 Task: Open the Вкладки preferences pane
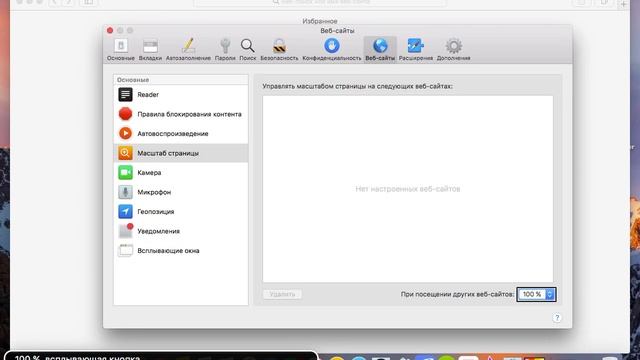pos(150,49)
